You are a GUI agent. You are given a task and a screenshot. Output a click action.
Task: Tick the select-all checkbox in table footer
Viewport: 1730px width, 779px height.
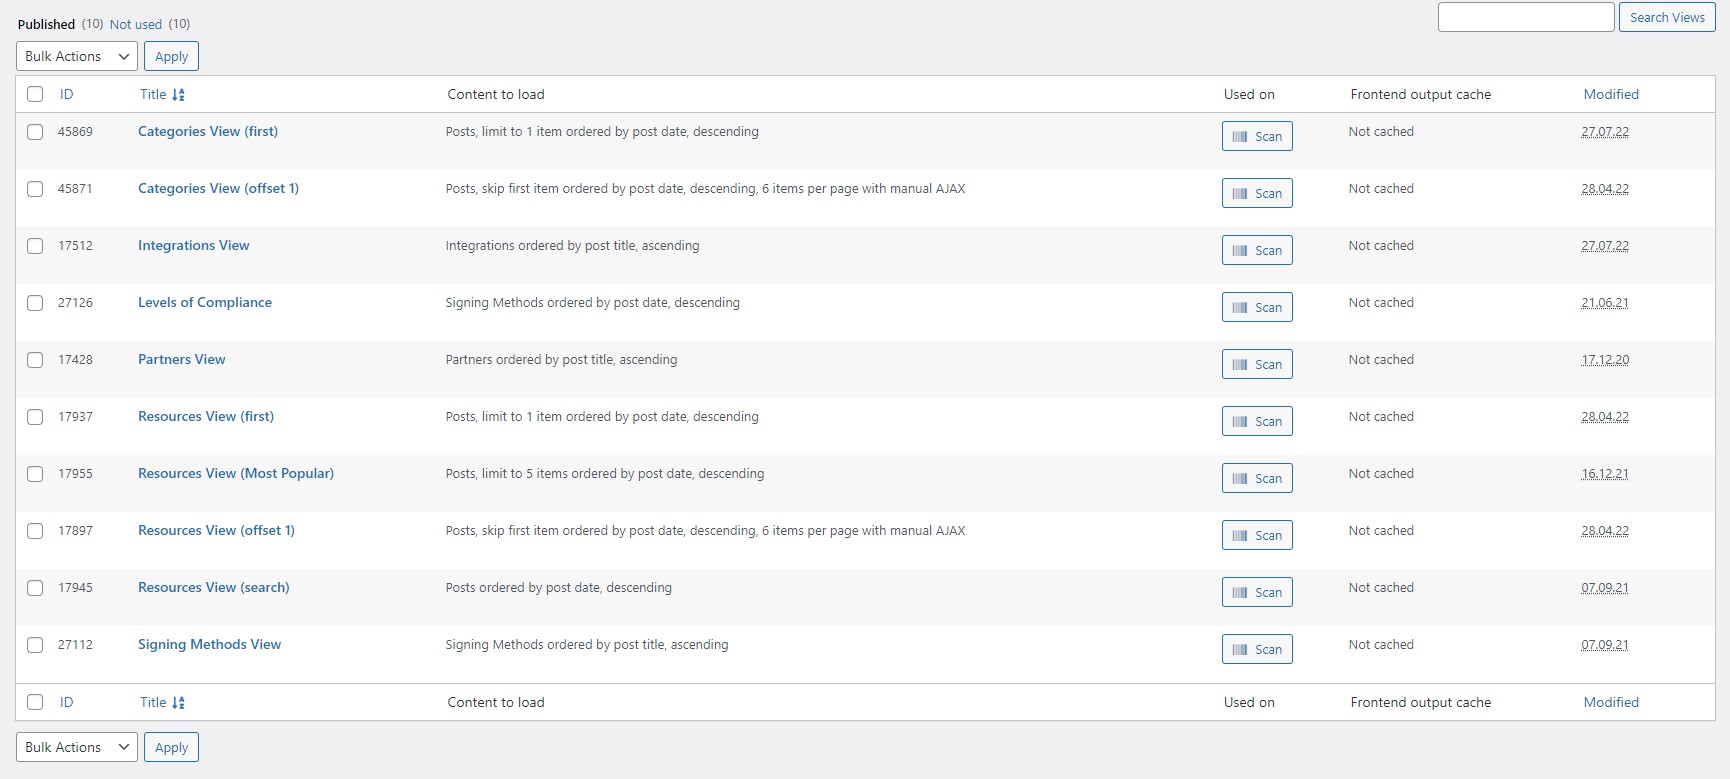pyautogui.click(x=35, y=702)
